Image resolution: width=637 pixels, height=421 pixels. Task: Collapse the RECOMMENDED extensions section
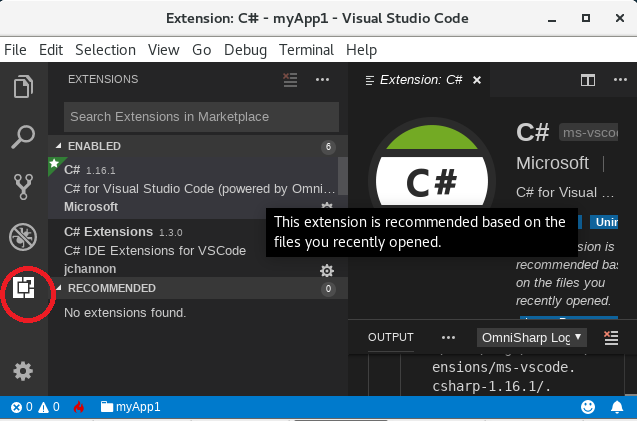coord(59,288)
